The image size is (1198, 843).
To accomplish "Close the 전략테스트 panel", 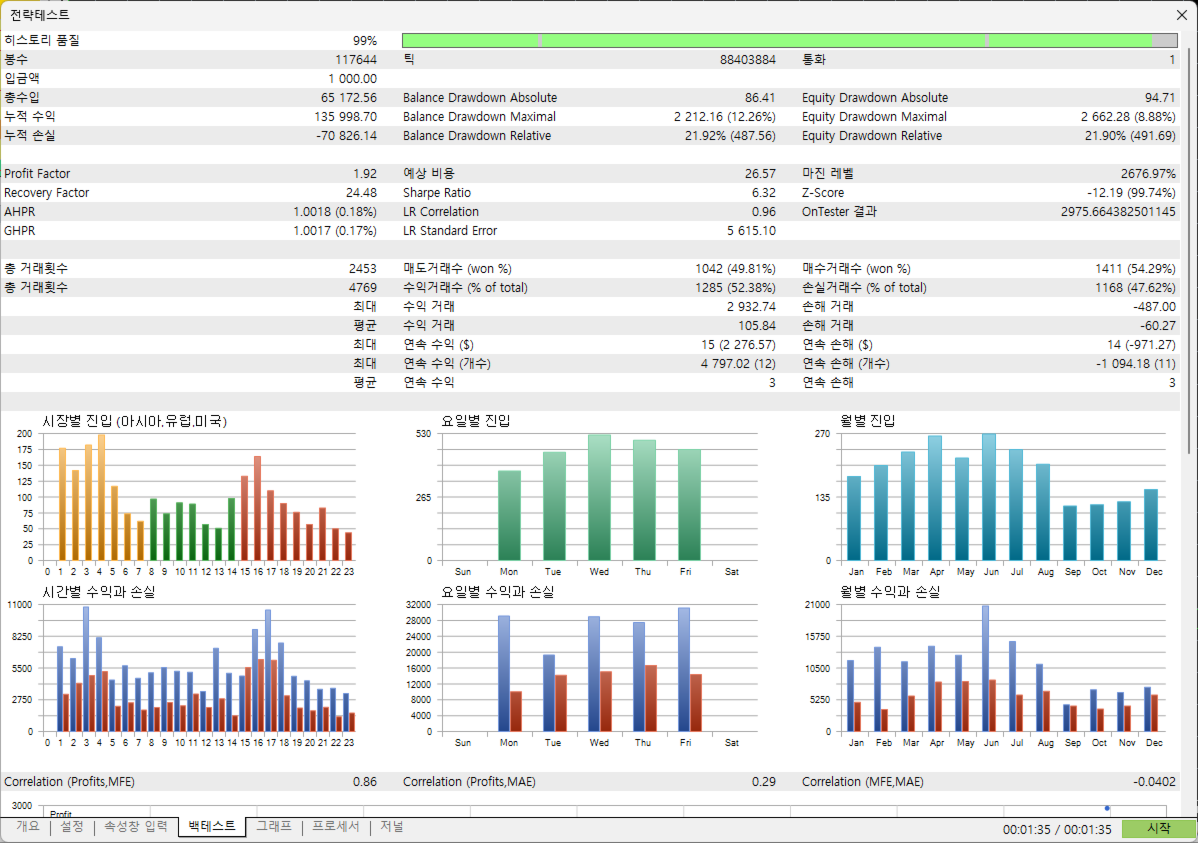I will [x=1181, y=15].
